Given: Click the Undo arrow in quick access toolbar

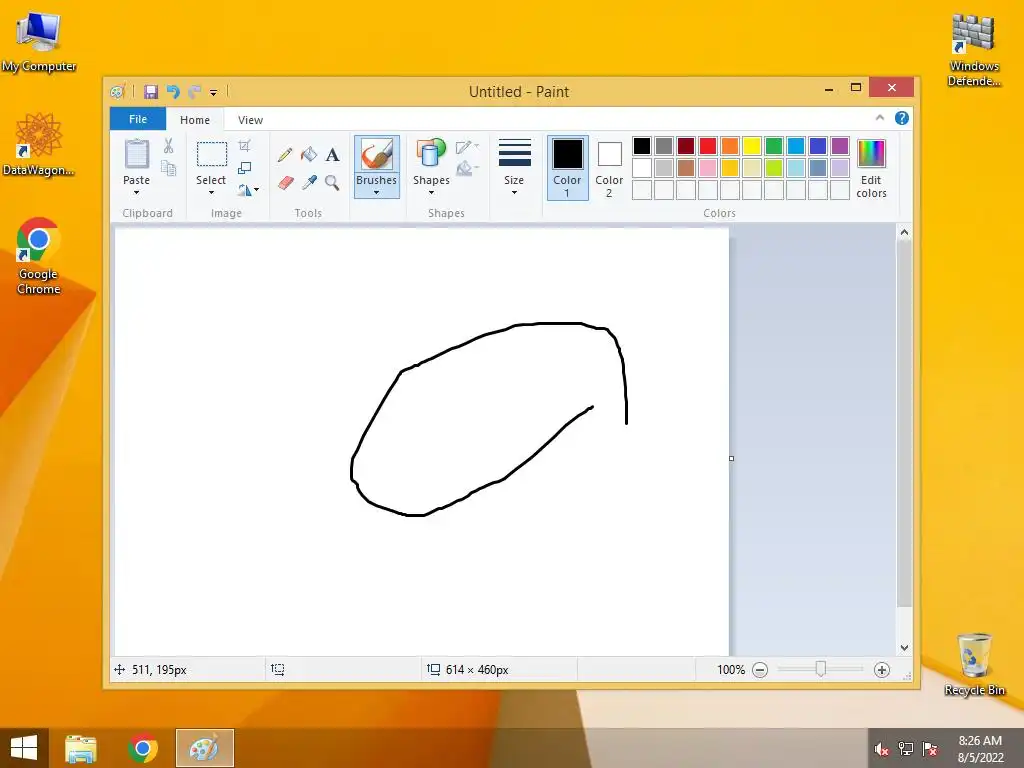Looking at the screenshot, I should coord(173,91).
